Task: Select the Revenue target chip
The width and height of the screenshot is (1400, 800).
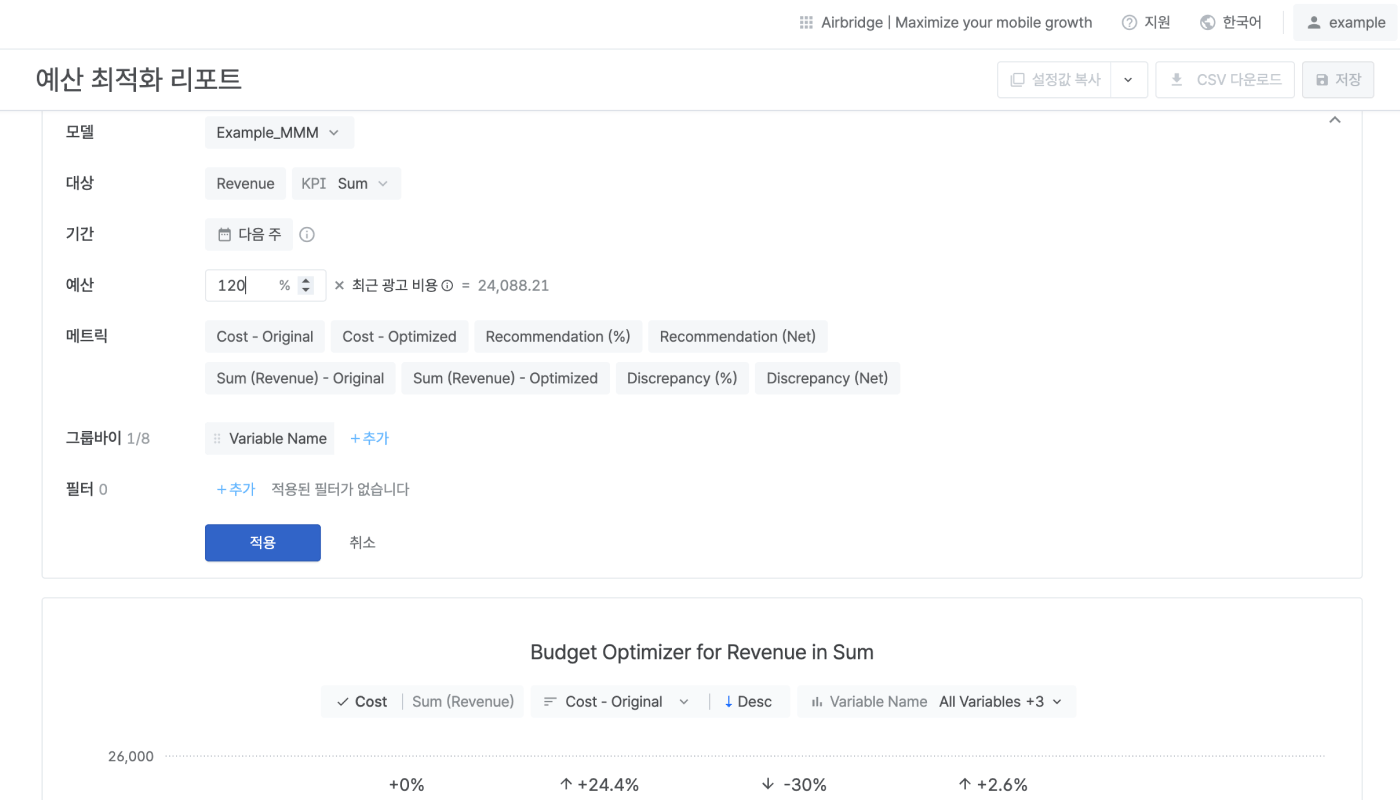Action: tap(245, 183)
